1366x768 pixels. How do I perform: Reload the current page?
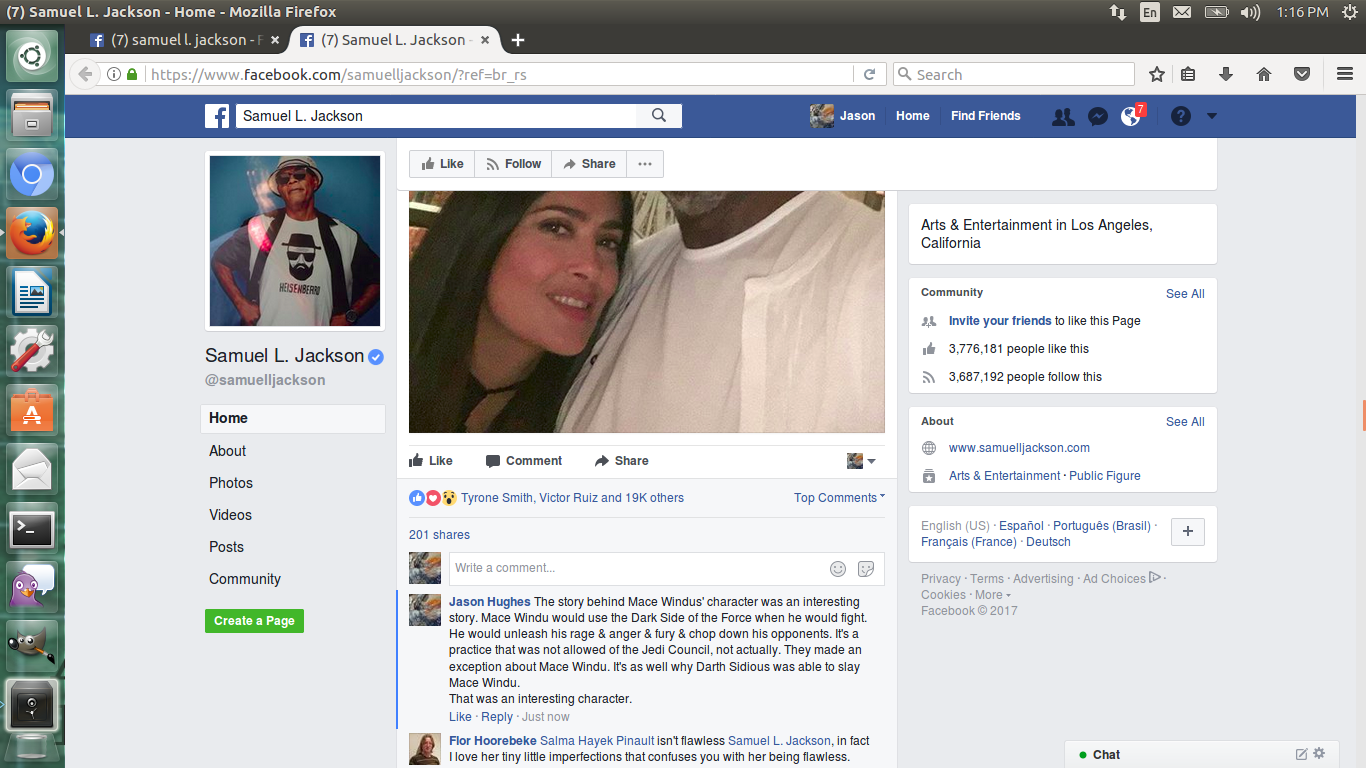coord(869,74)
